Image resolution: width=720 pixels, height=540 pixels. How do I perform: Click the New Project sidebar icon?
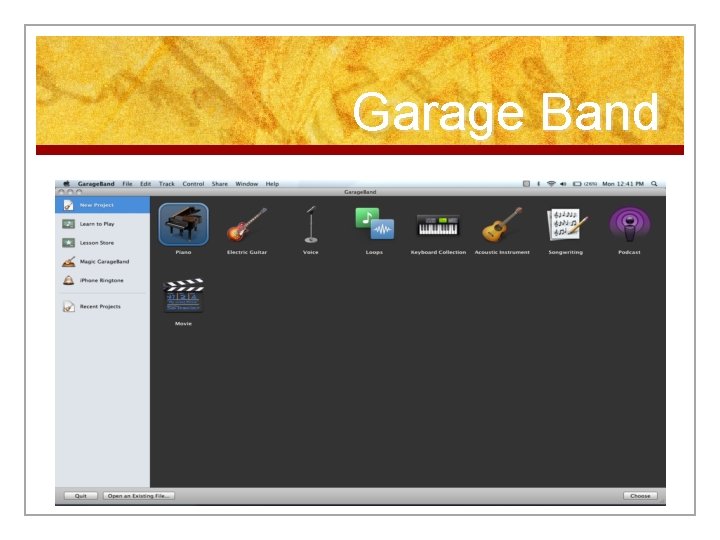(x=68, y=205)
